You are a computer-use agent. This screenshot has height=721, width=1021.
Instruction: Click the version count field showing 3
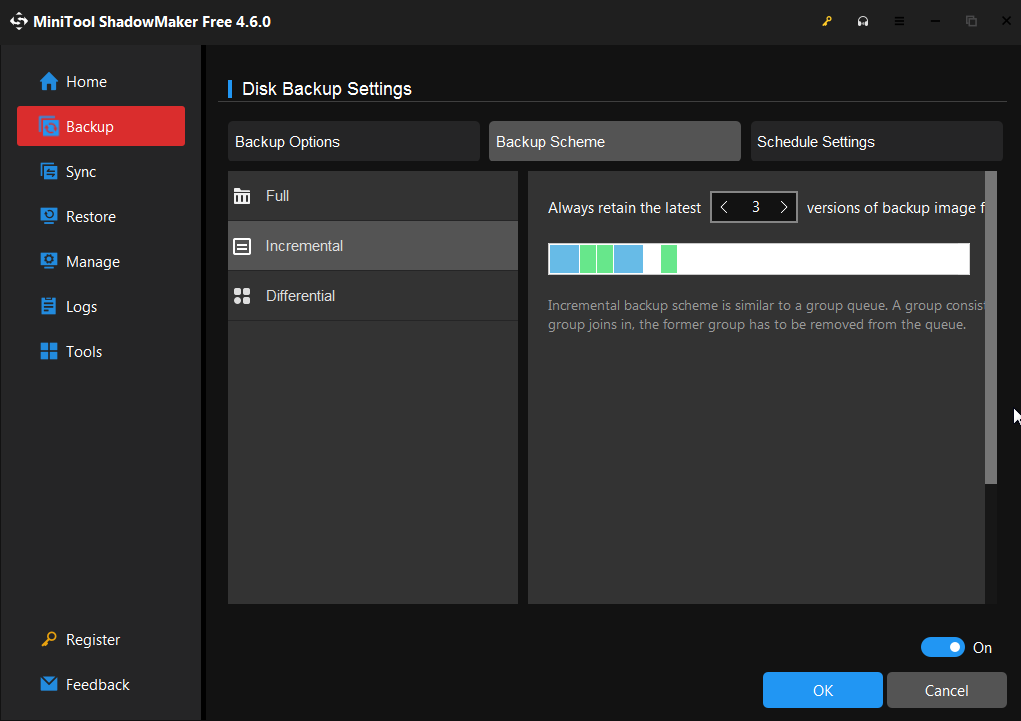tap(755, 207)
